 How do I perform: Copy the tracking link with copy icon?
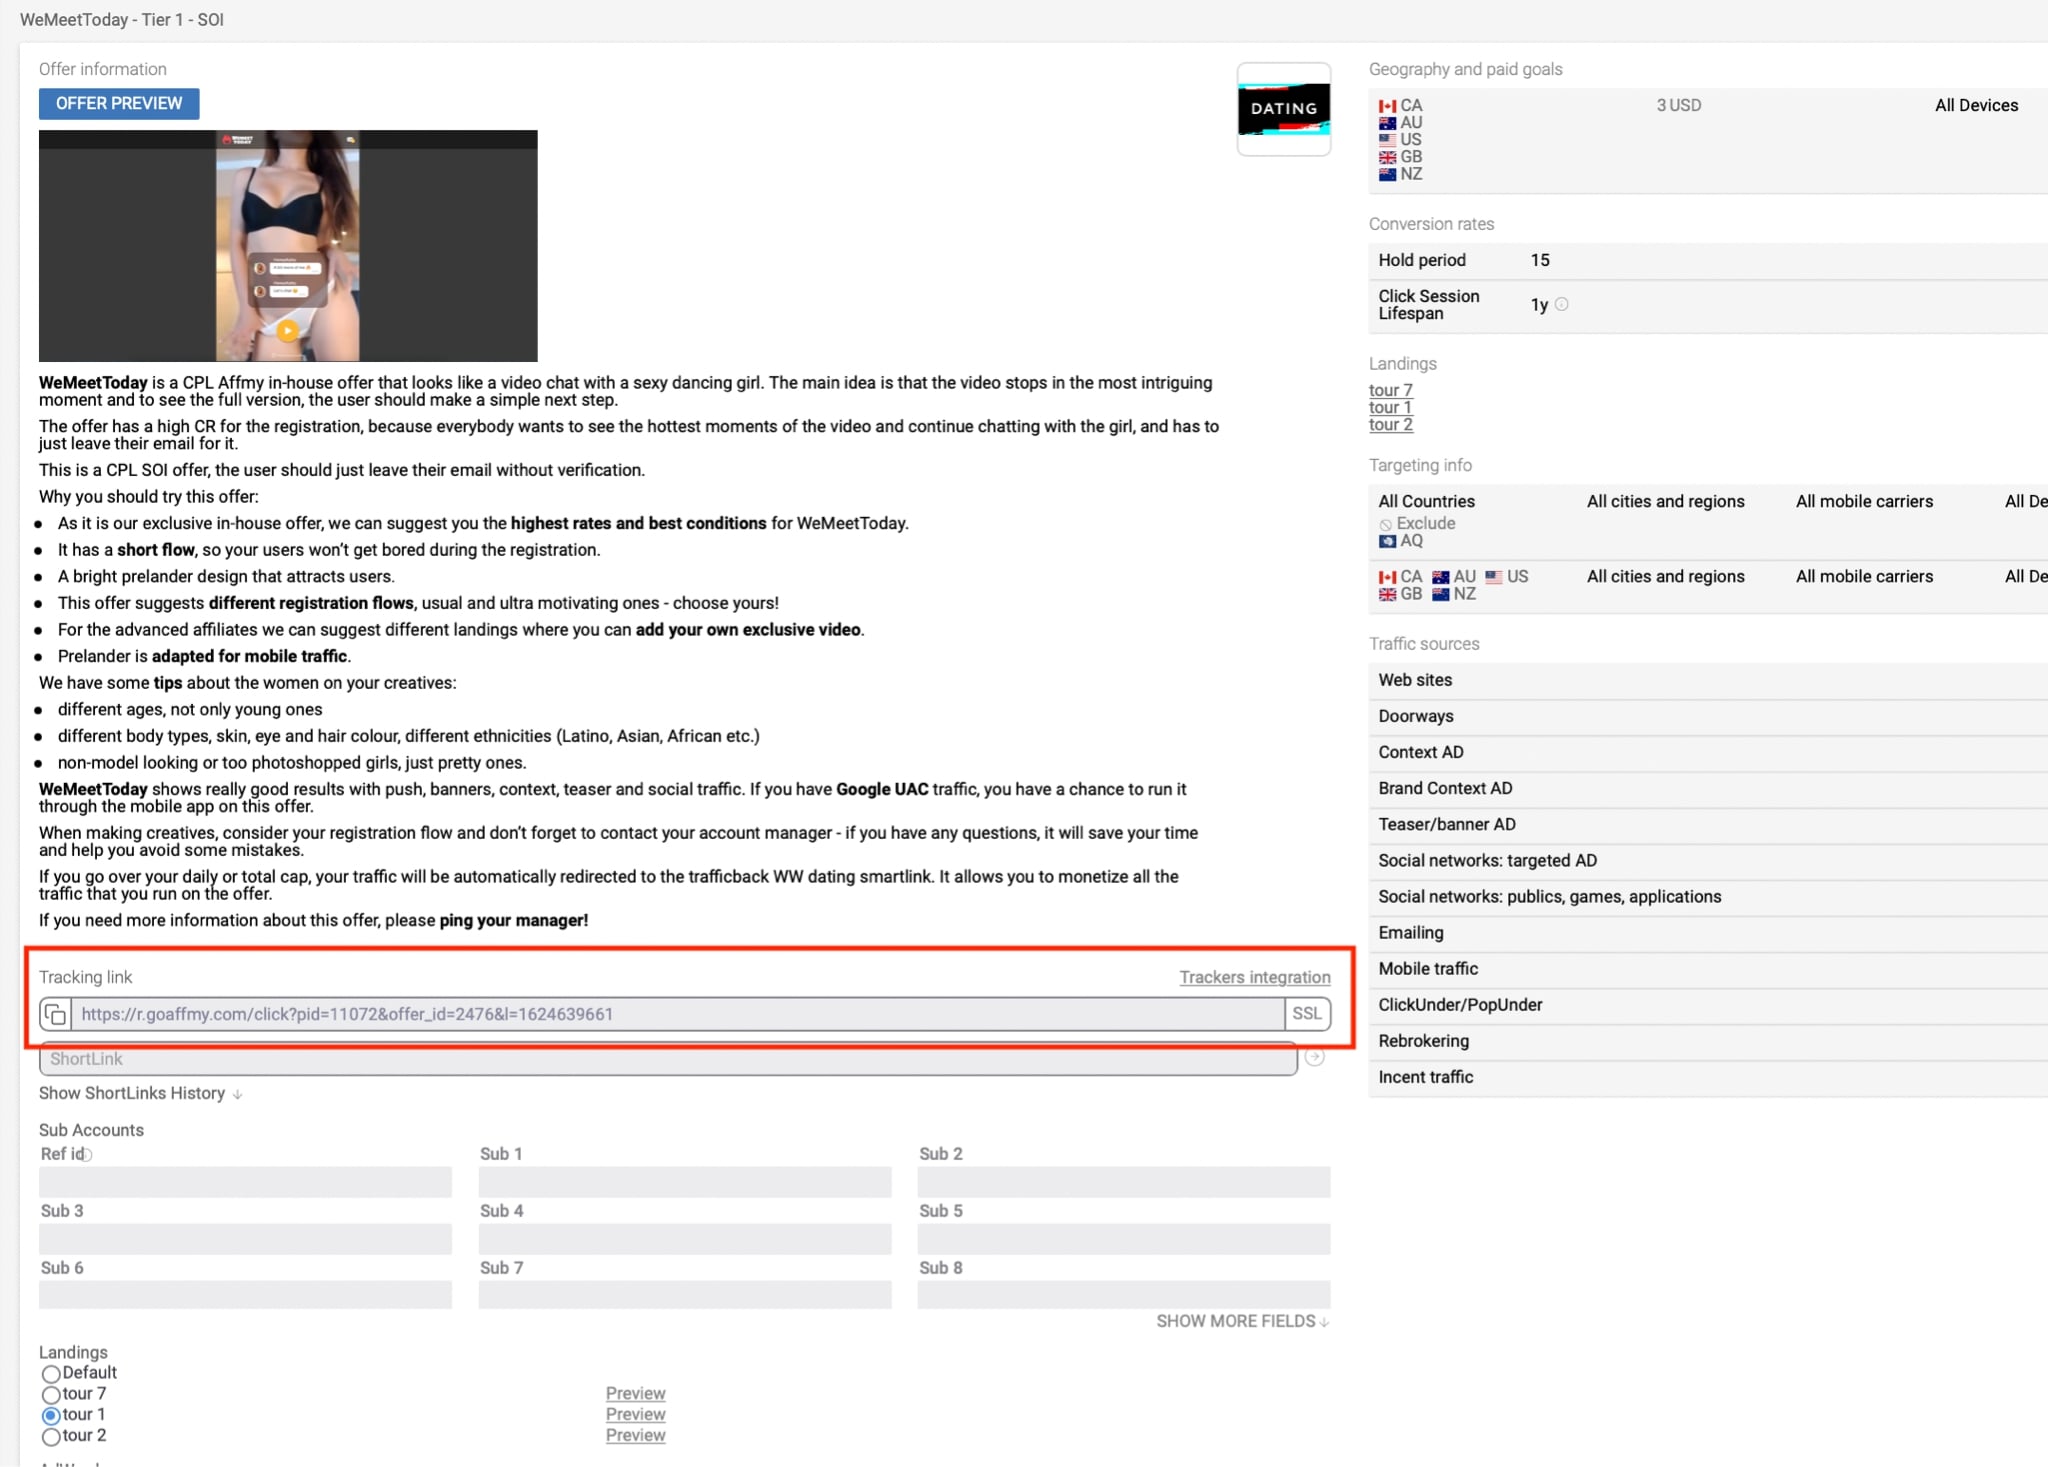click(56, 1014)
